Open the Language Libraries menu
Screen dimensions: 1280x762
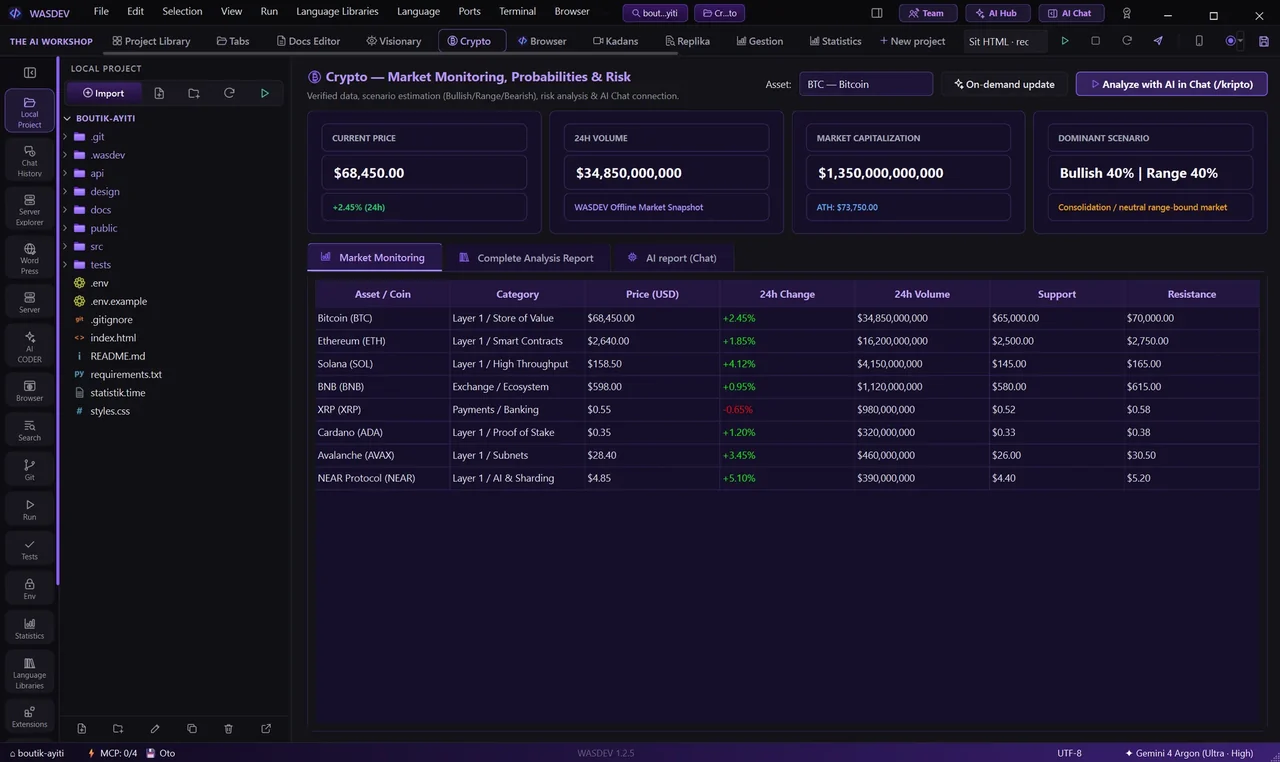pyautogui.click(x=337, y=12)
